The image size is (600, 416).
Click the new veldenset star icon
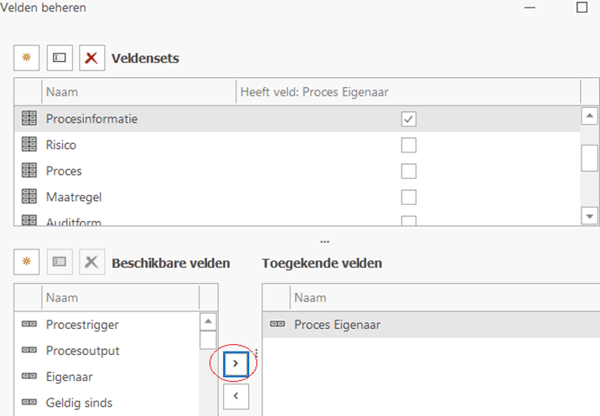[27, 58]
